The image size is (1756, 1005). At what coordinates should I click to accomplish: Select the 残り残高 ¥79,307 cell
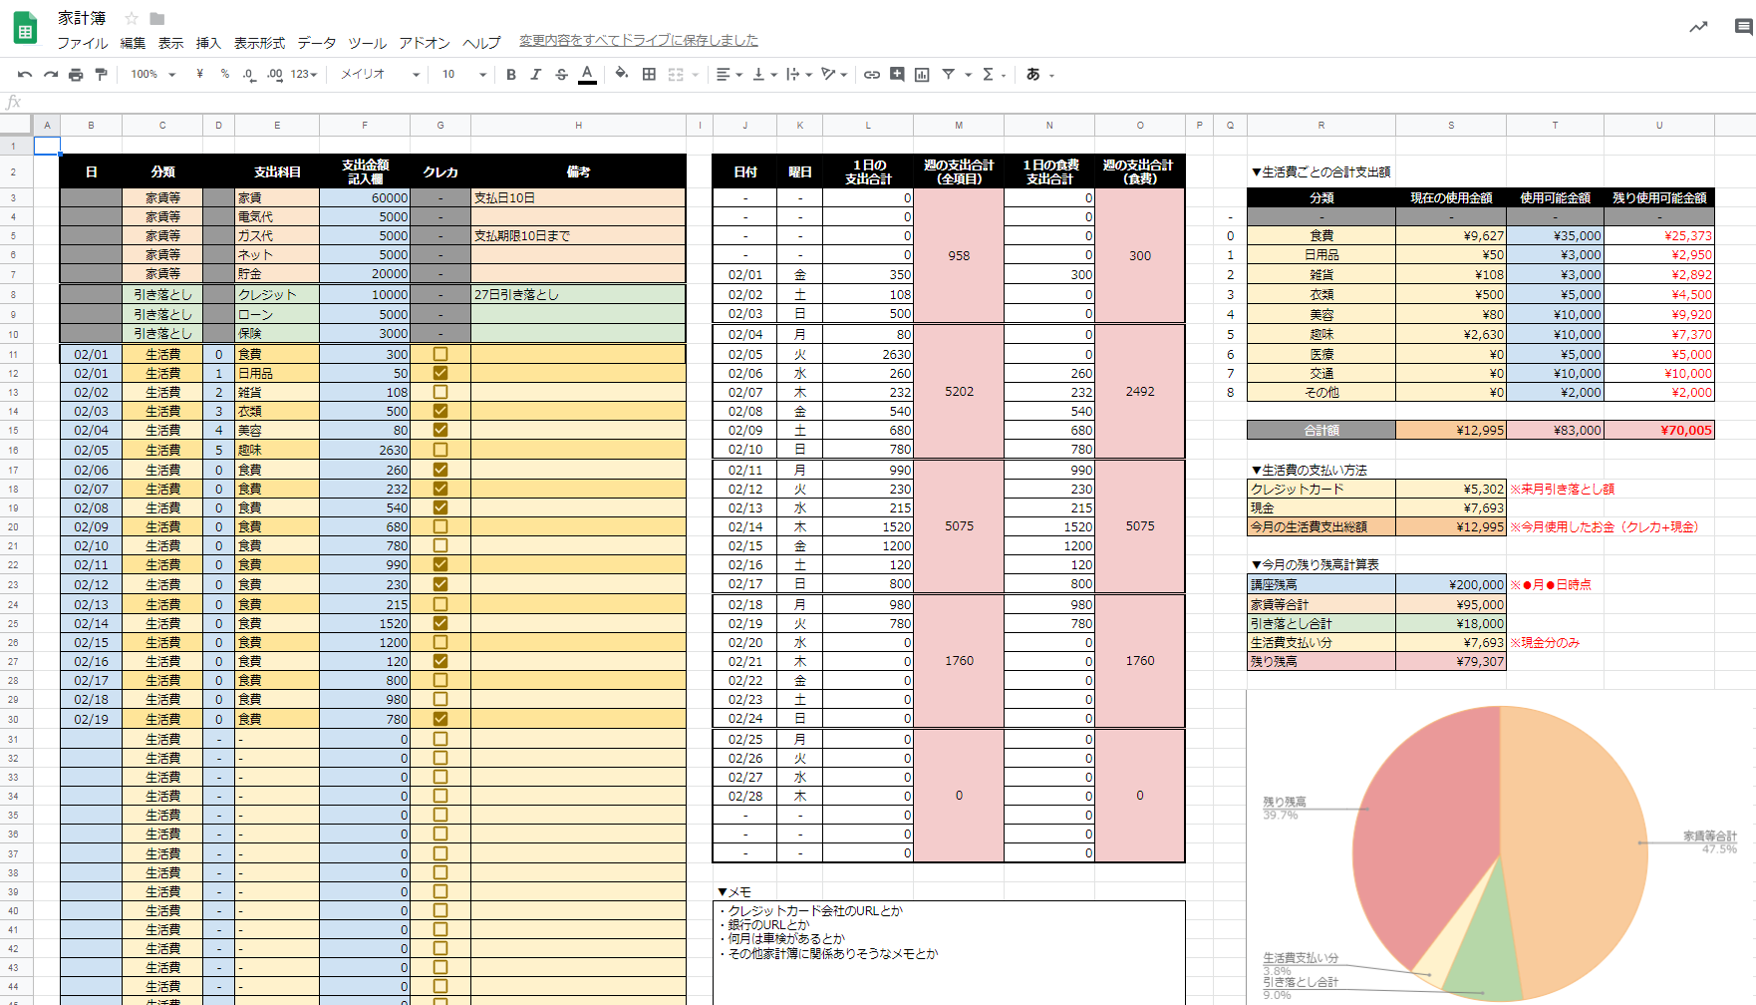(1451, 662)
